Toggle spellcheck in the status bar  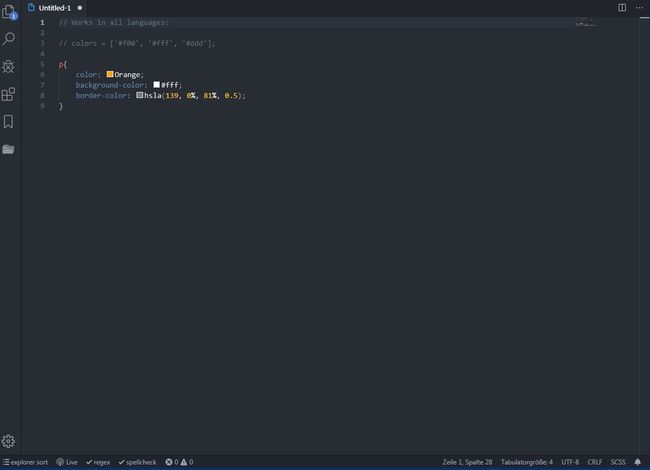point(137,462)
